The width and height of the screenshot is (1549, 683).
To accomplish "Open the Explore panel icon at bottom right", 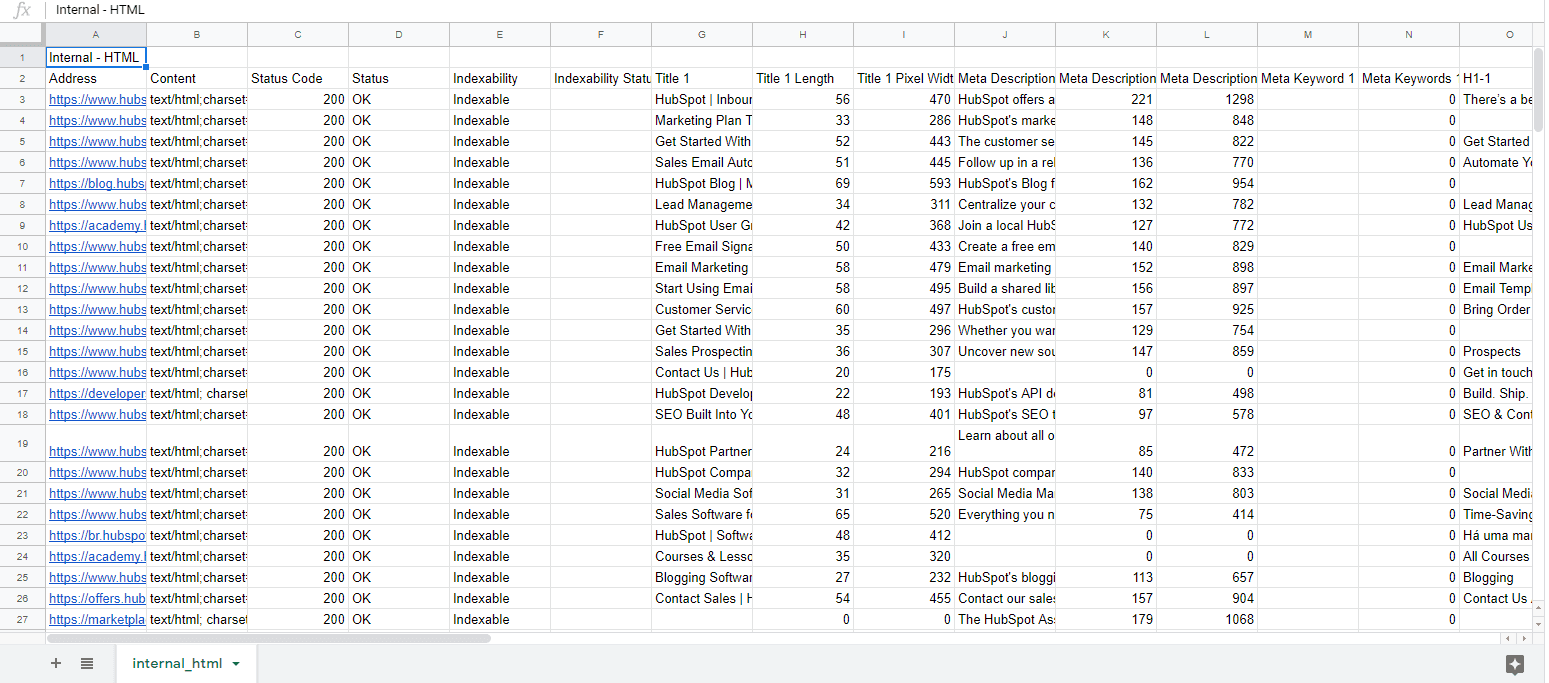I will click(1516, 663).
